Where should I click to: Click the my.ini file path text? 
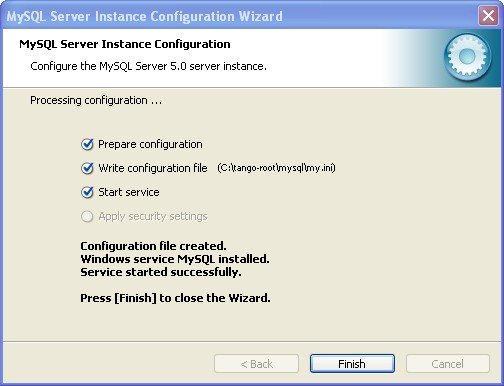(276, 168)
